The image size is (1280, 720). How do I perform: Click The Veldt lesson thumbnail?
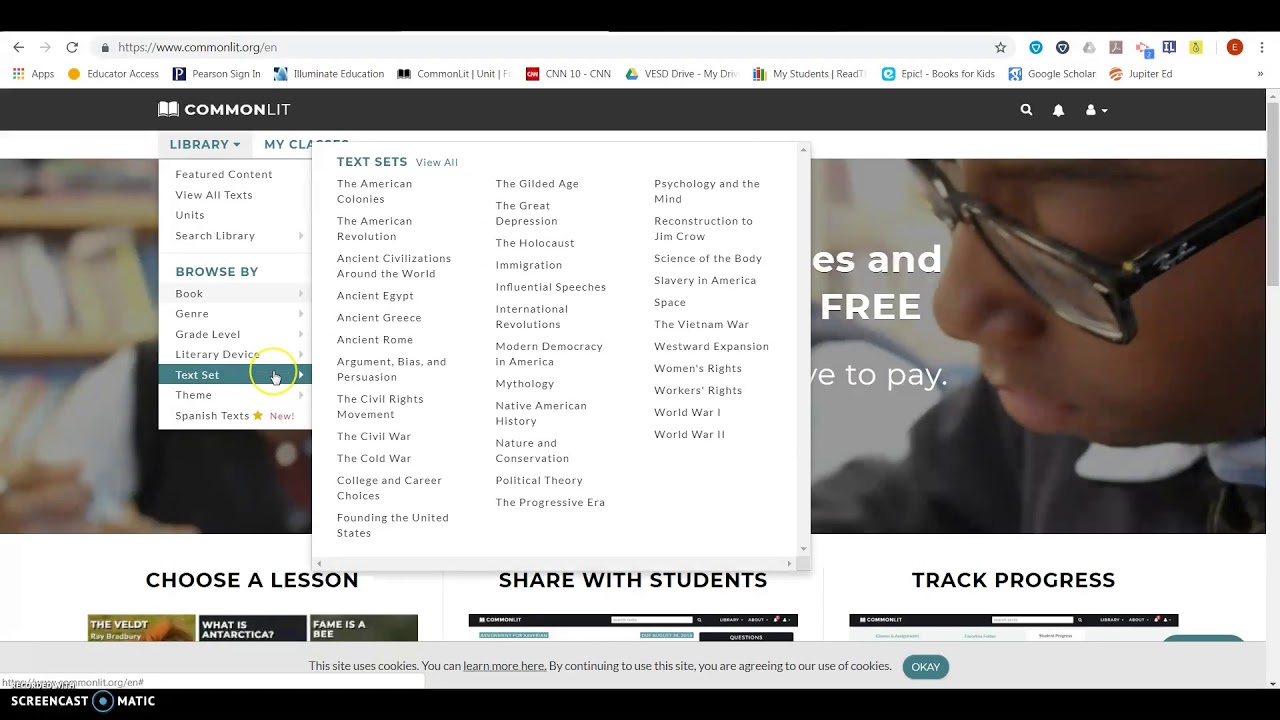[141, 628]
